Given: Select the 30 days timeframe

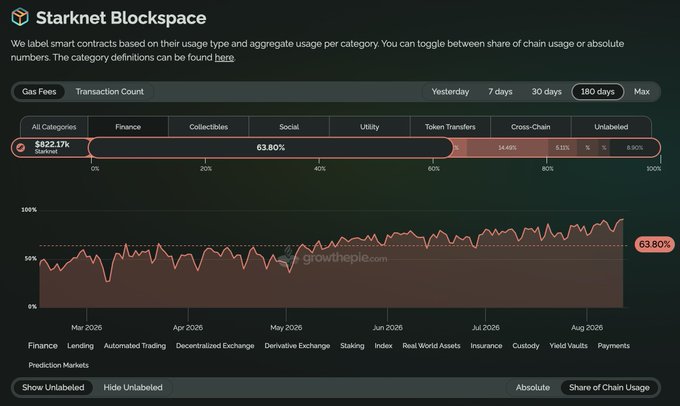Looking at the screenshot, I should 546,92.
